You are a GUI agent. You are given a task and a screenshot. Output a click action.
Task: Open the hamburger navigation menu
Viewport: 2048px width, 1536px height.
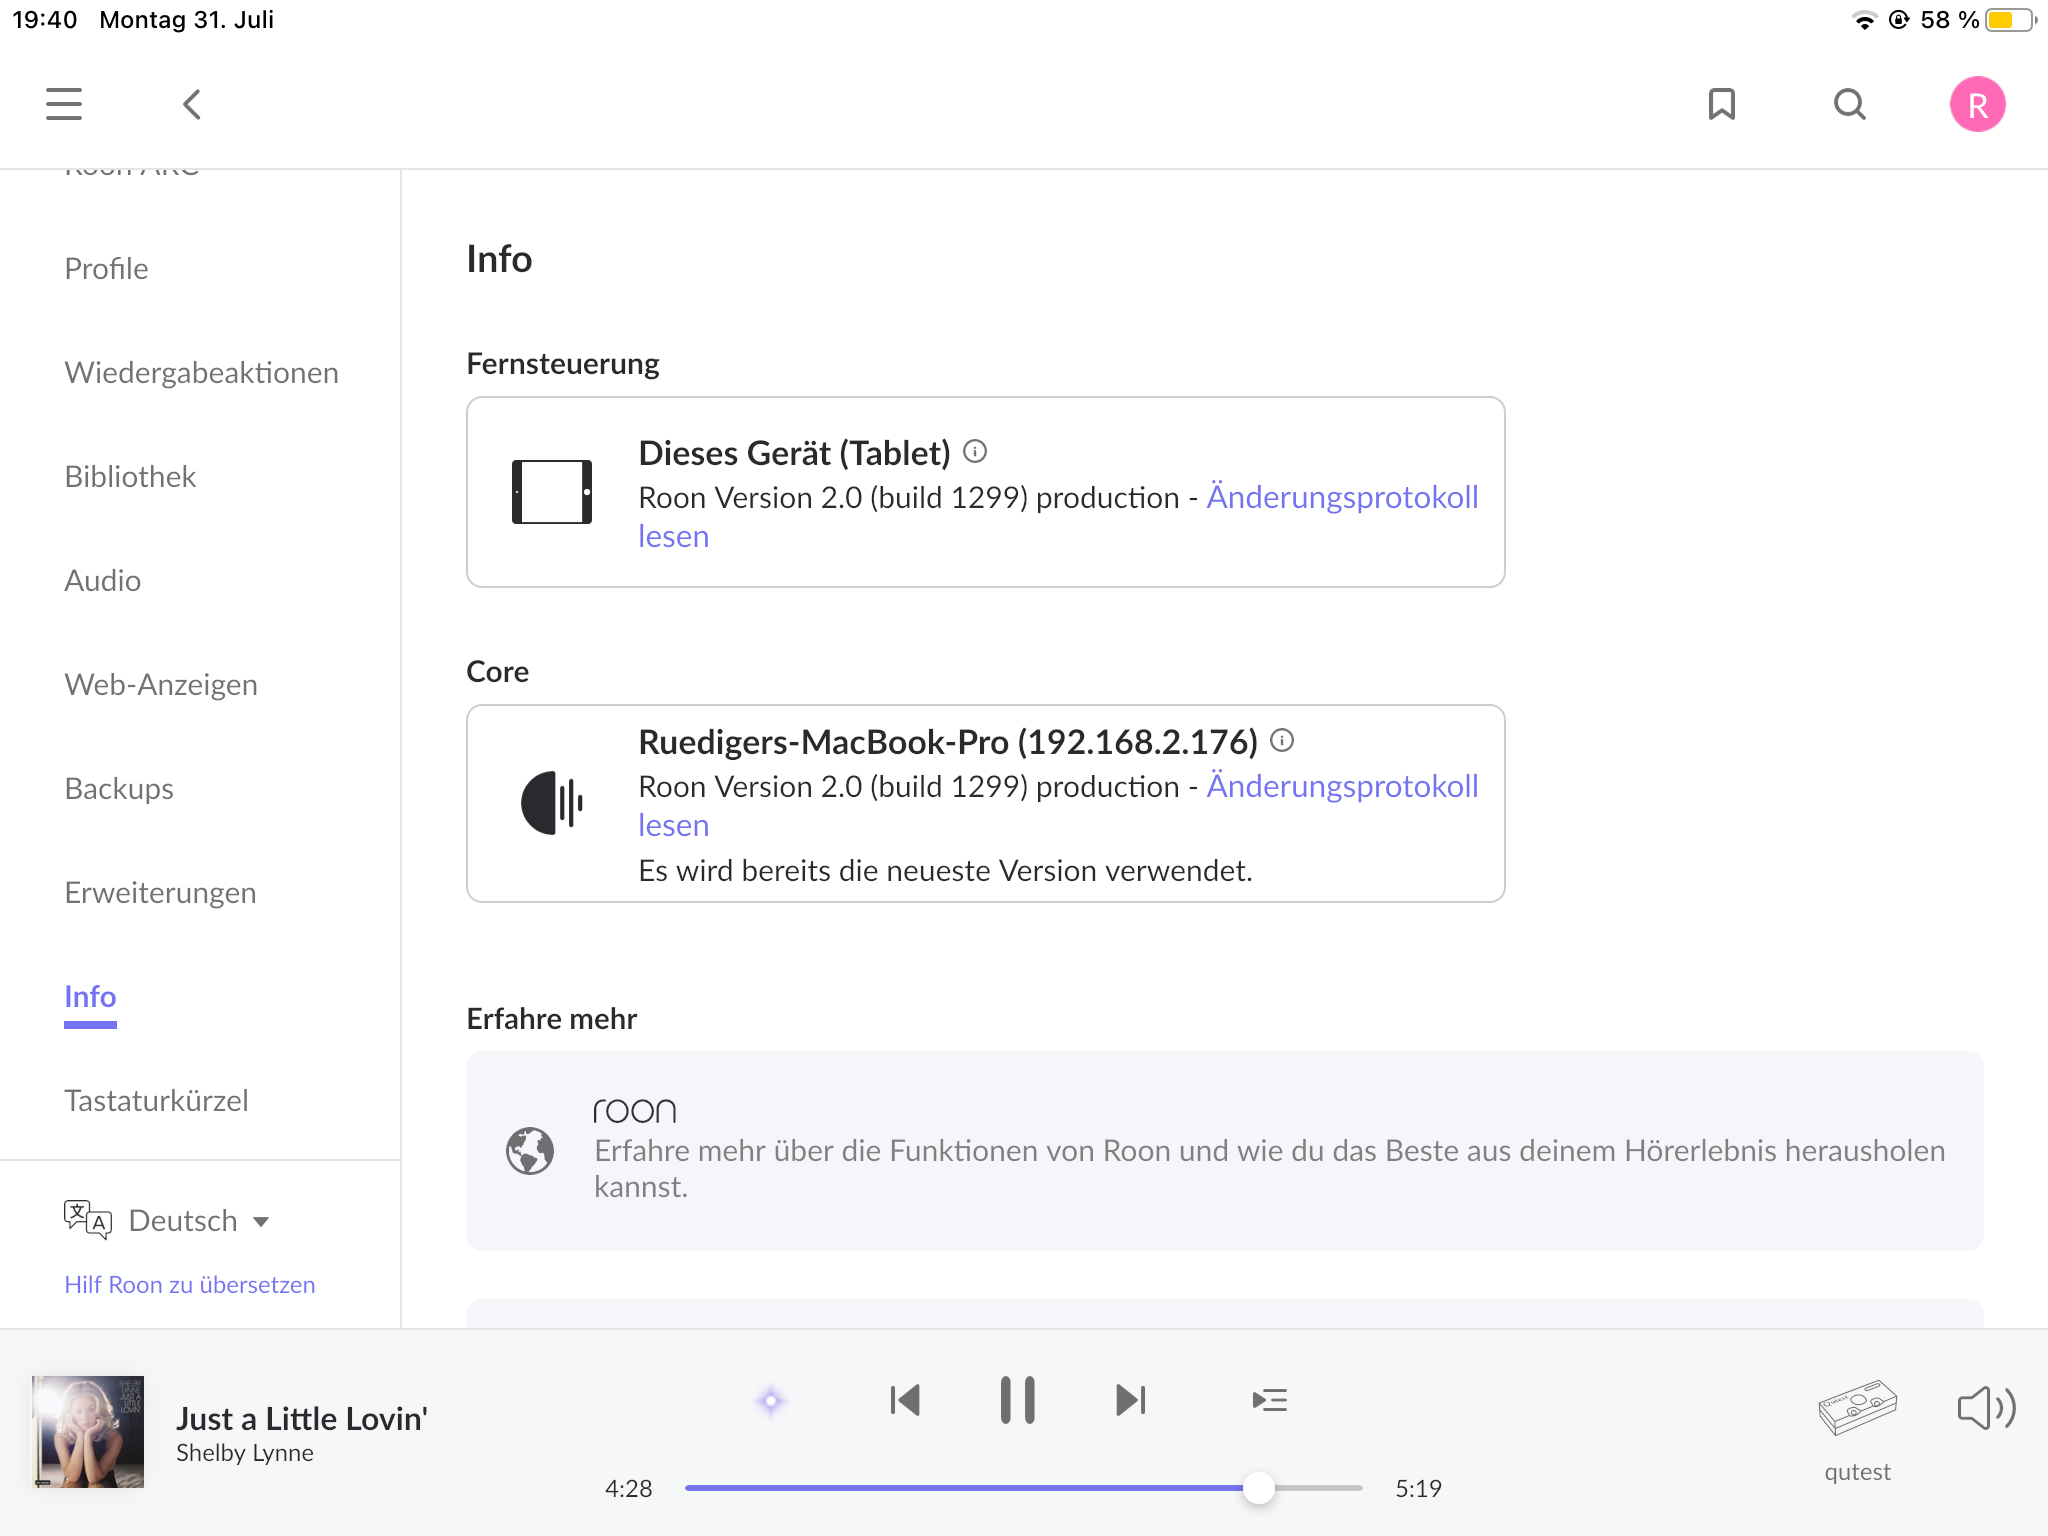pos(64,104)
